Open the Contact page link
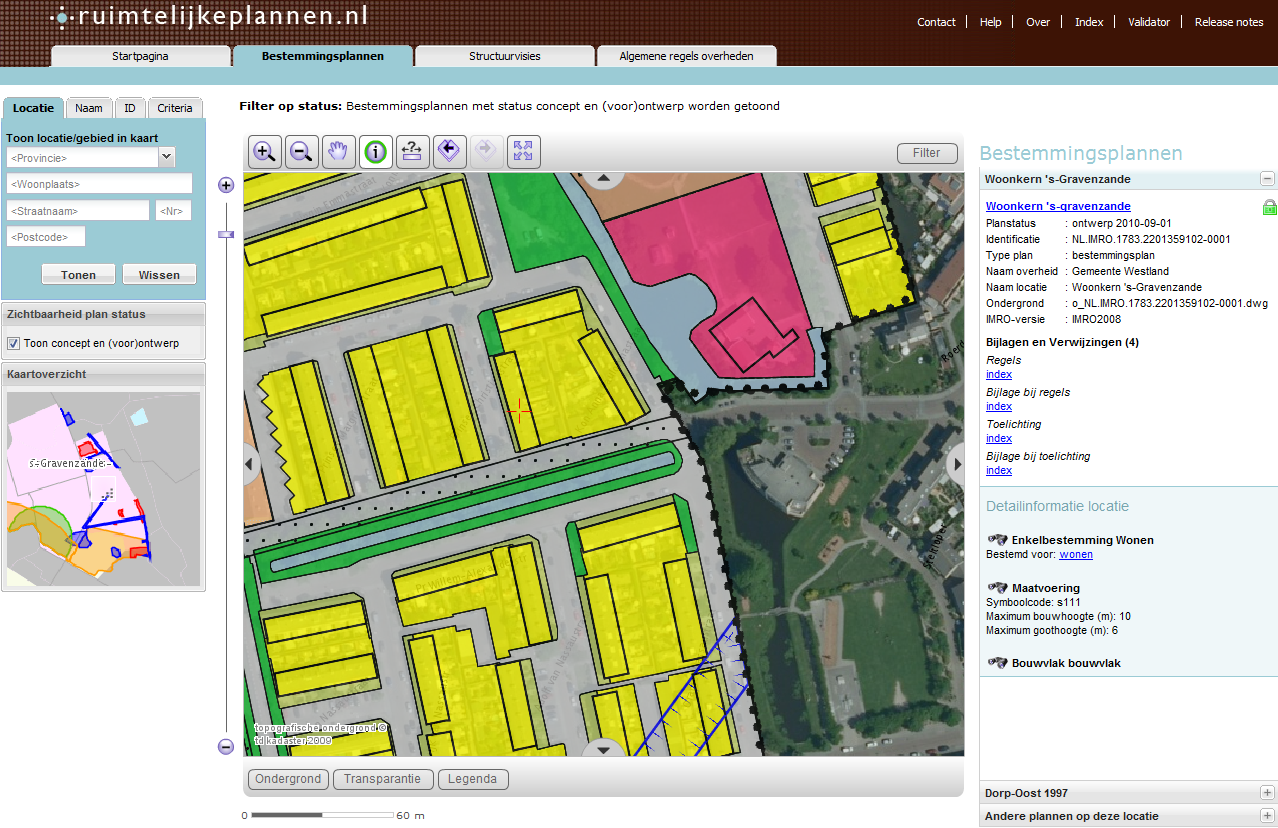The height and width of the screenshot is (828, 1278). [x=937, y=22]
